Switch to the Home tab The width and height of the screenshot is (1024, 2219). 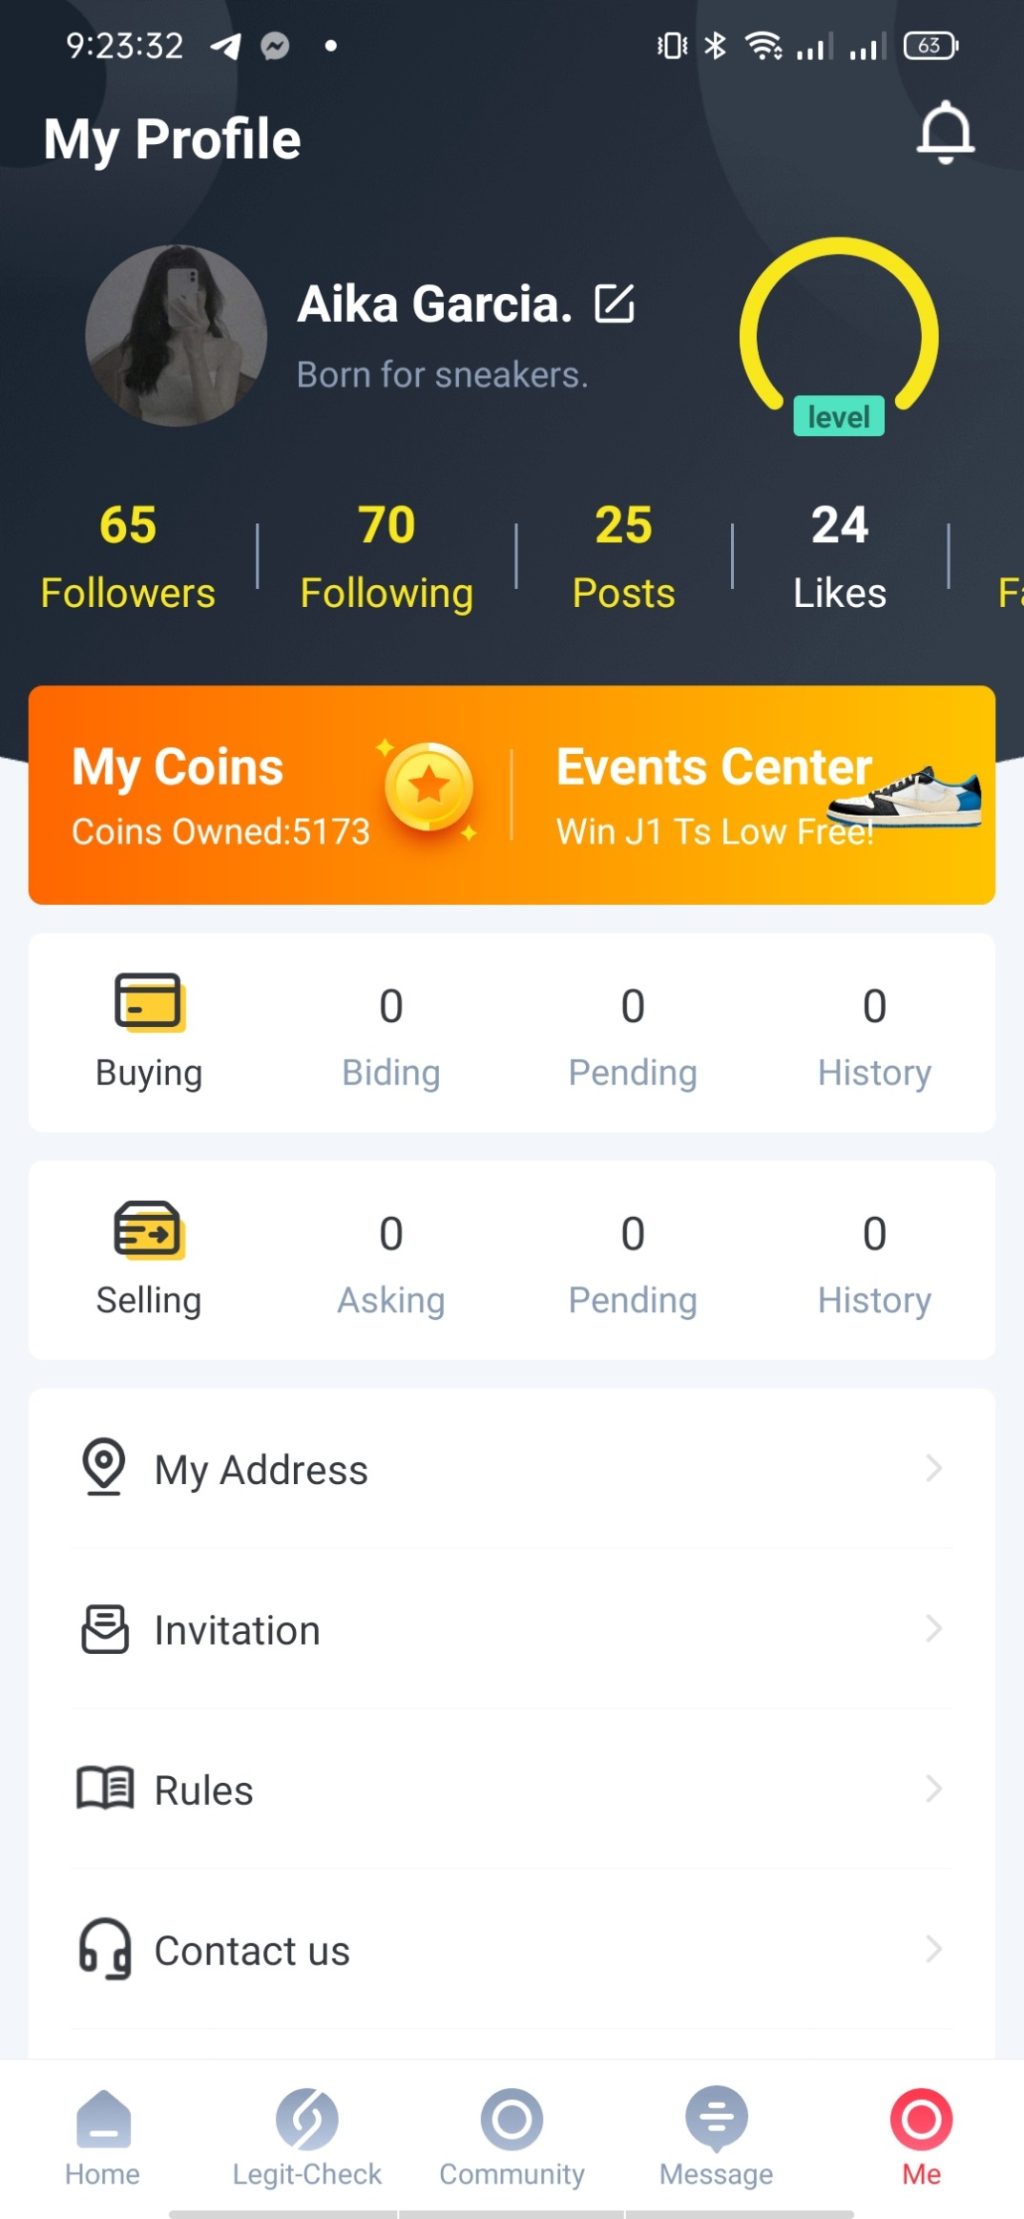coord(103,2135)
